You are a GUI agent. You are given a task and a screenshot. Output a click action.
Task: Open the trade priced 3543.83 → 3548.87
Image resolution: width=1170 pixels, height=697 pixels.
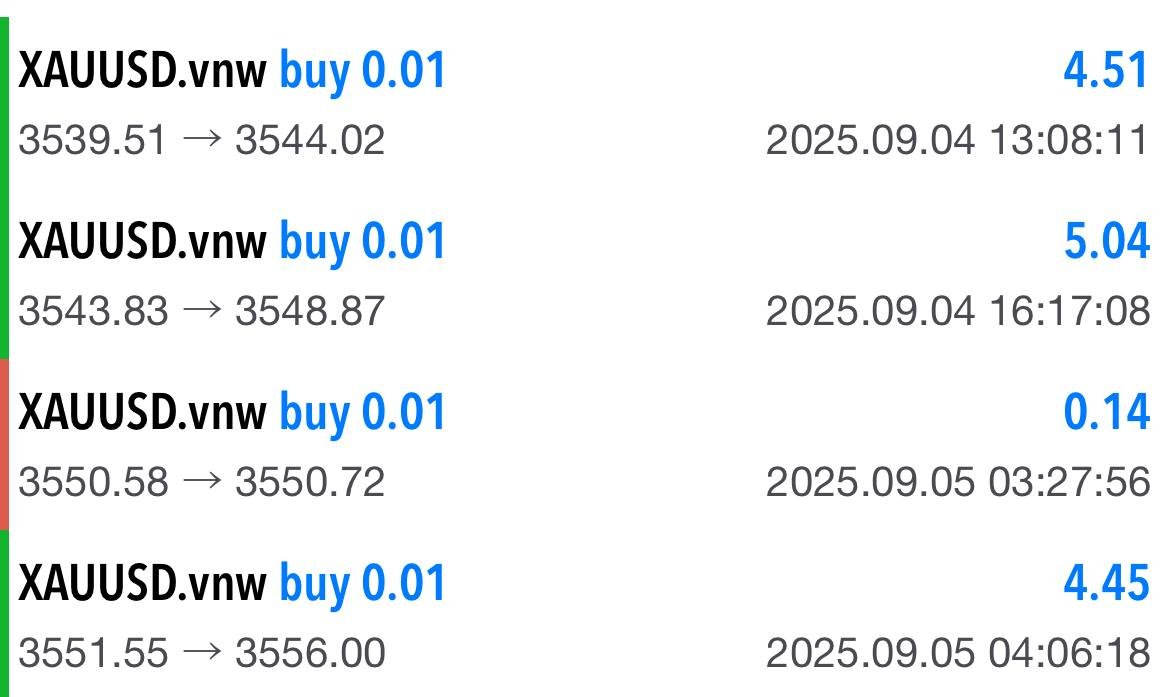click(201, 311)
